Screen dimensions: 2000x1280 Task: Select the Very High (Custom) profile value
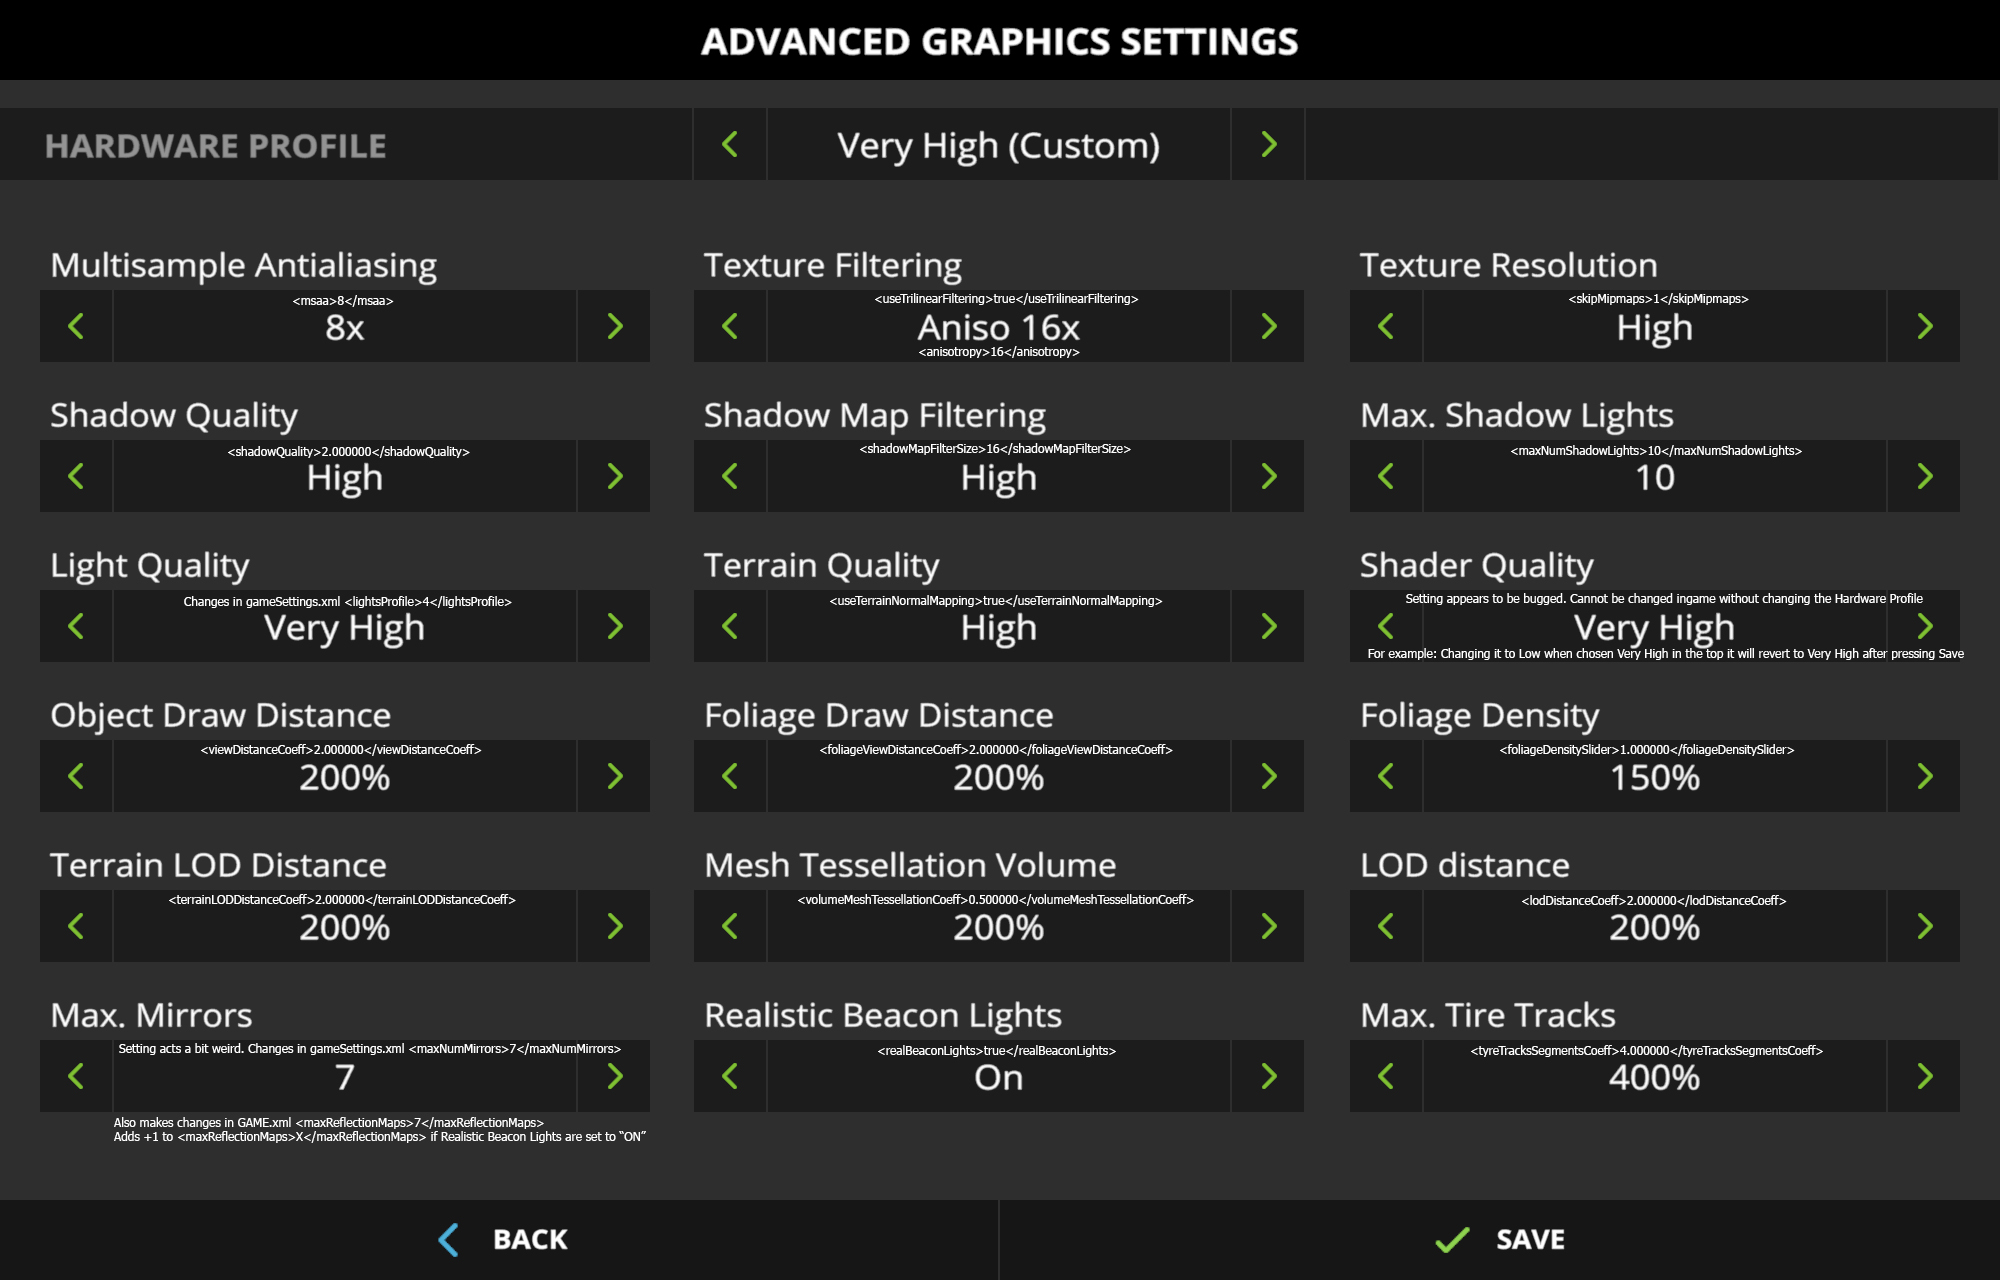pyautogui.click(x=999, y=144)
